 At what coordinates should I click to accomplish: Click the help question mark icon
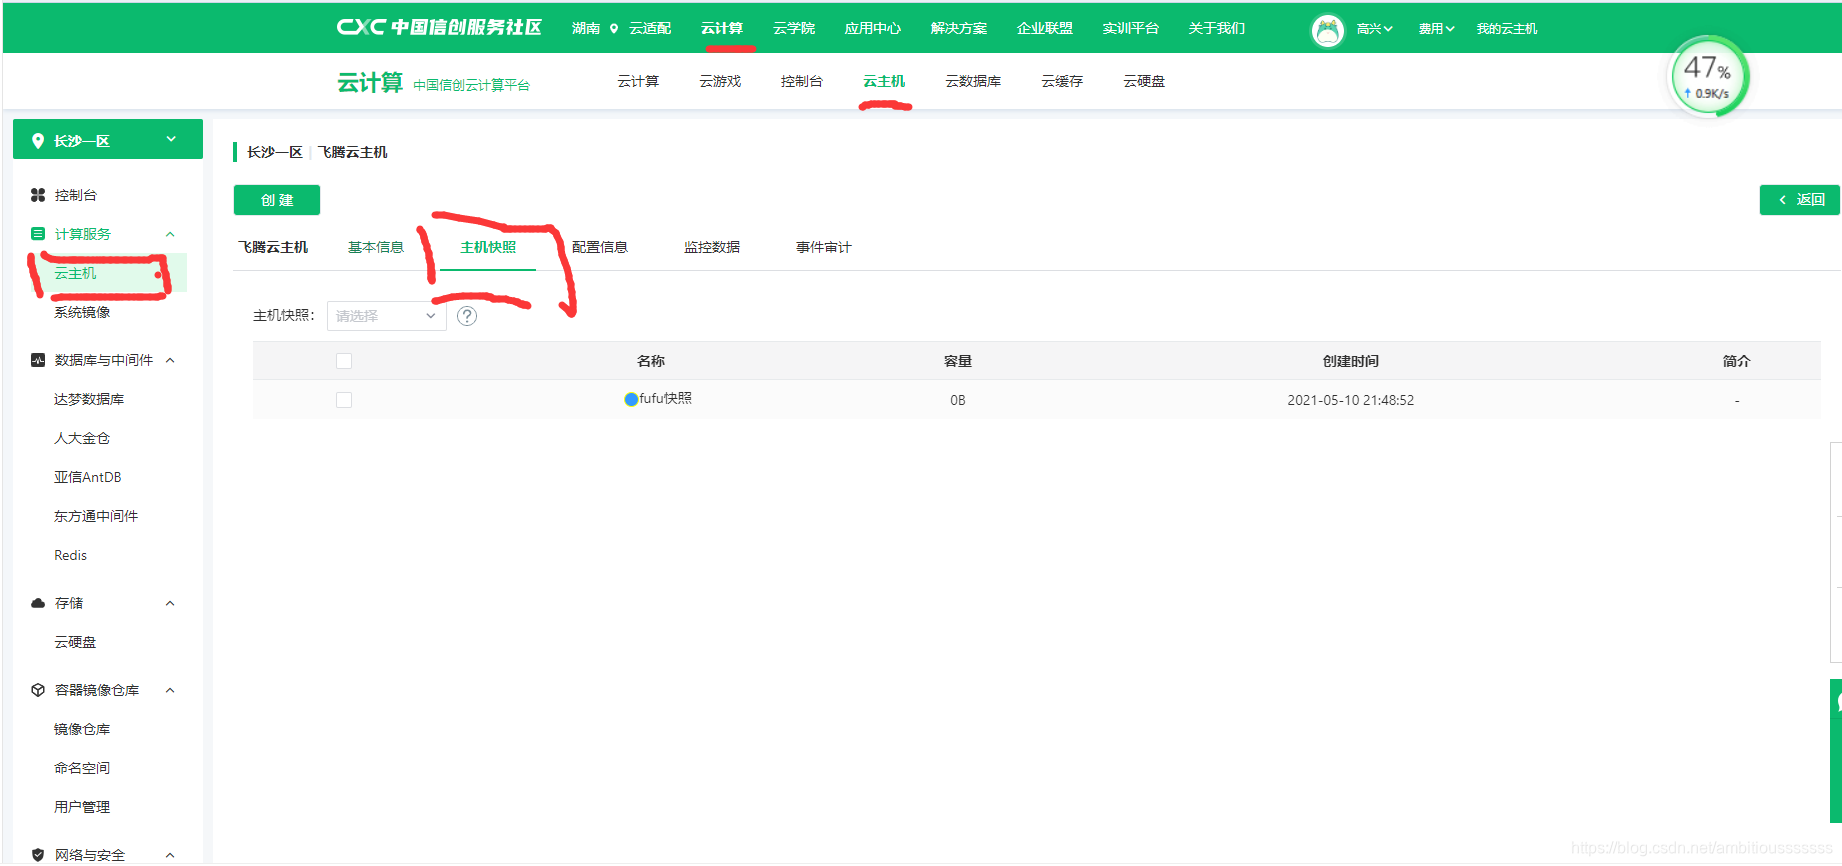click(x=467, y=316)
